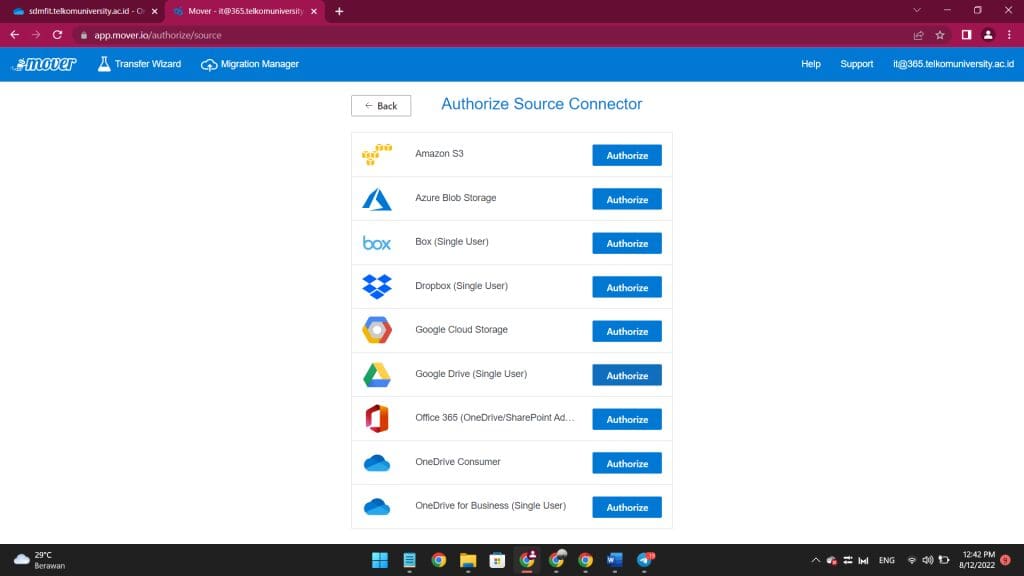Open the volume control in system tray
The width and height of the screenshot is (1024, 576).
click(927, 560)
